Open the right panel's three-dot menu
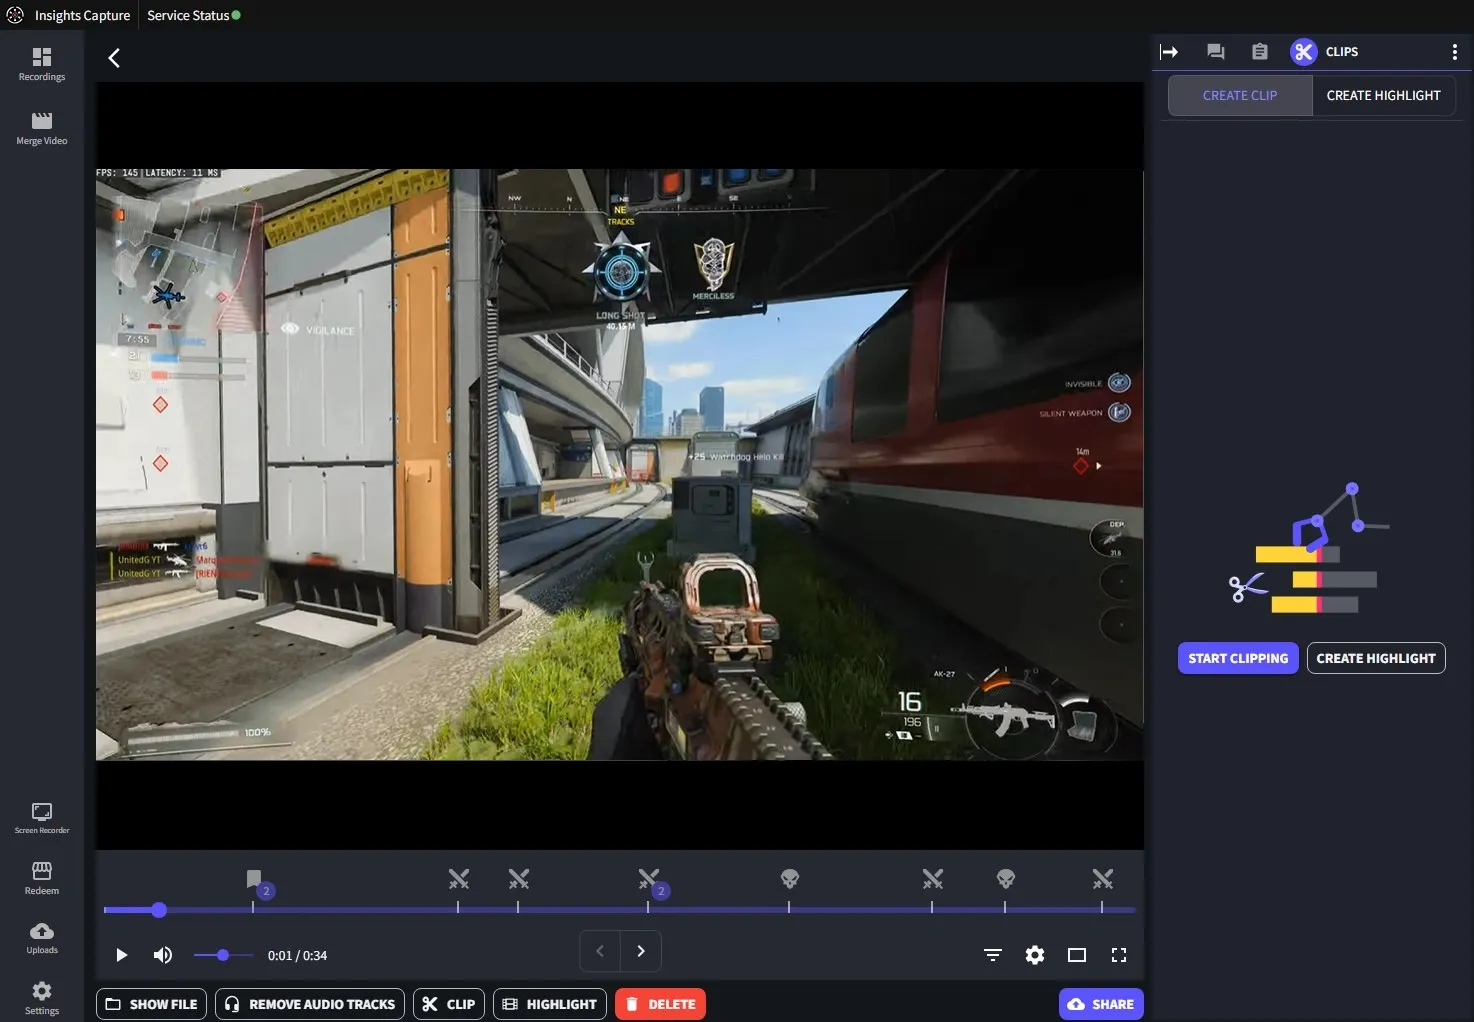Image resolution: width=1474 pixels, height=1022 pixels. pos(1454,52)
